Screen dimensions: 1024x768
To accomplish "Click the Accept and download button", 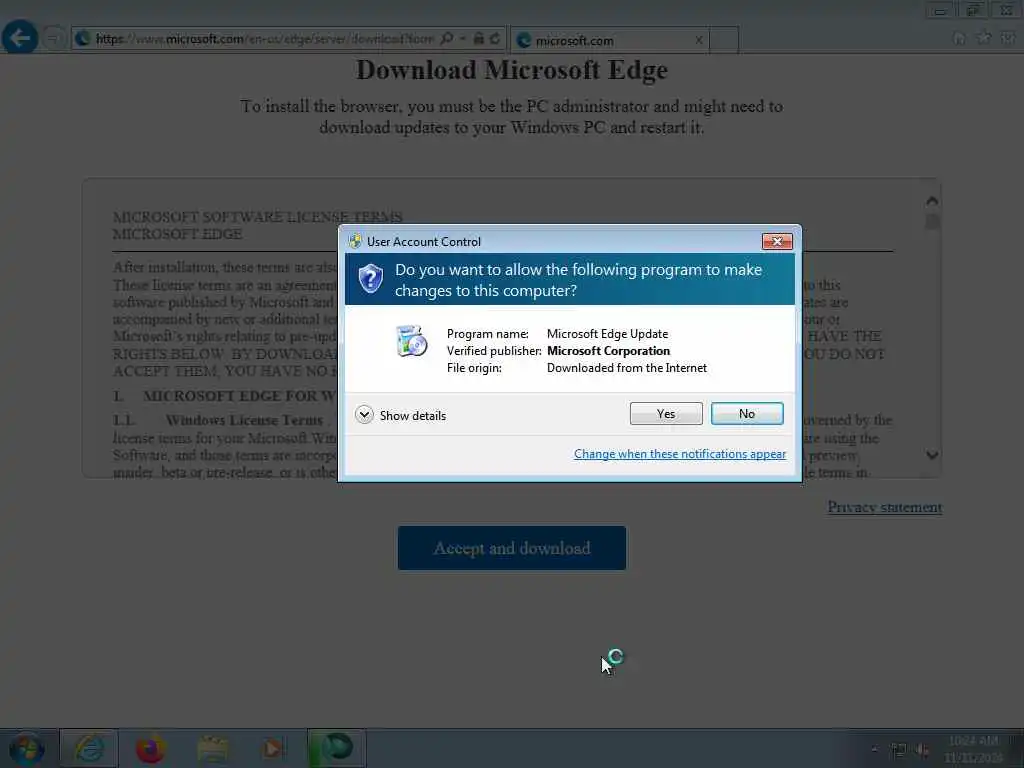I will tap(511, 548).
